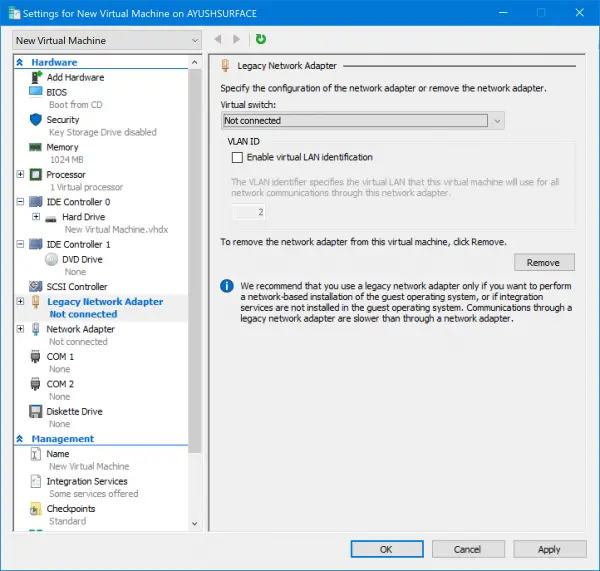Click 'Boot from CD' text

click(x=76, y=105)
